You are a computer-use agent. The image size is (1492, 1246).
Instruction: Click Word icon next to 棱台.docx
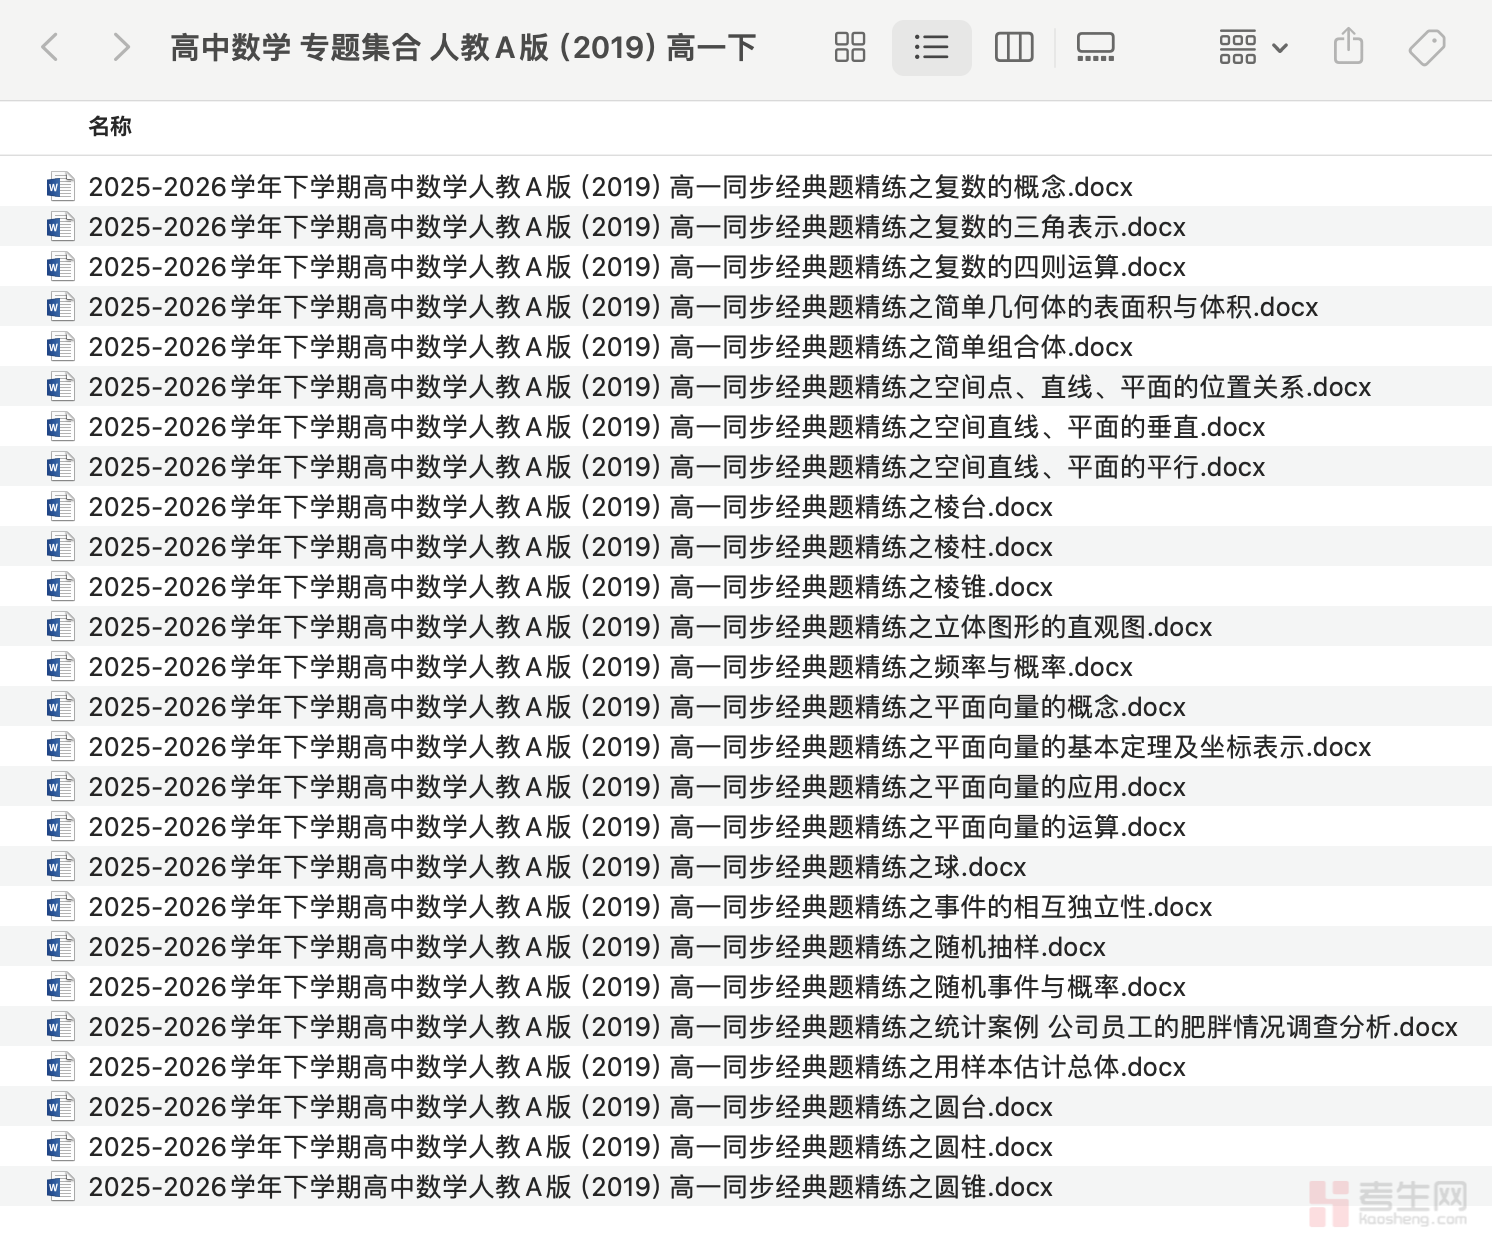[61, 507]
